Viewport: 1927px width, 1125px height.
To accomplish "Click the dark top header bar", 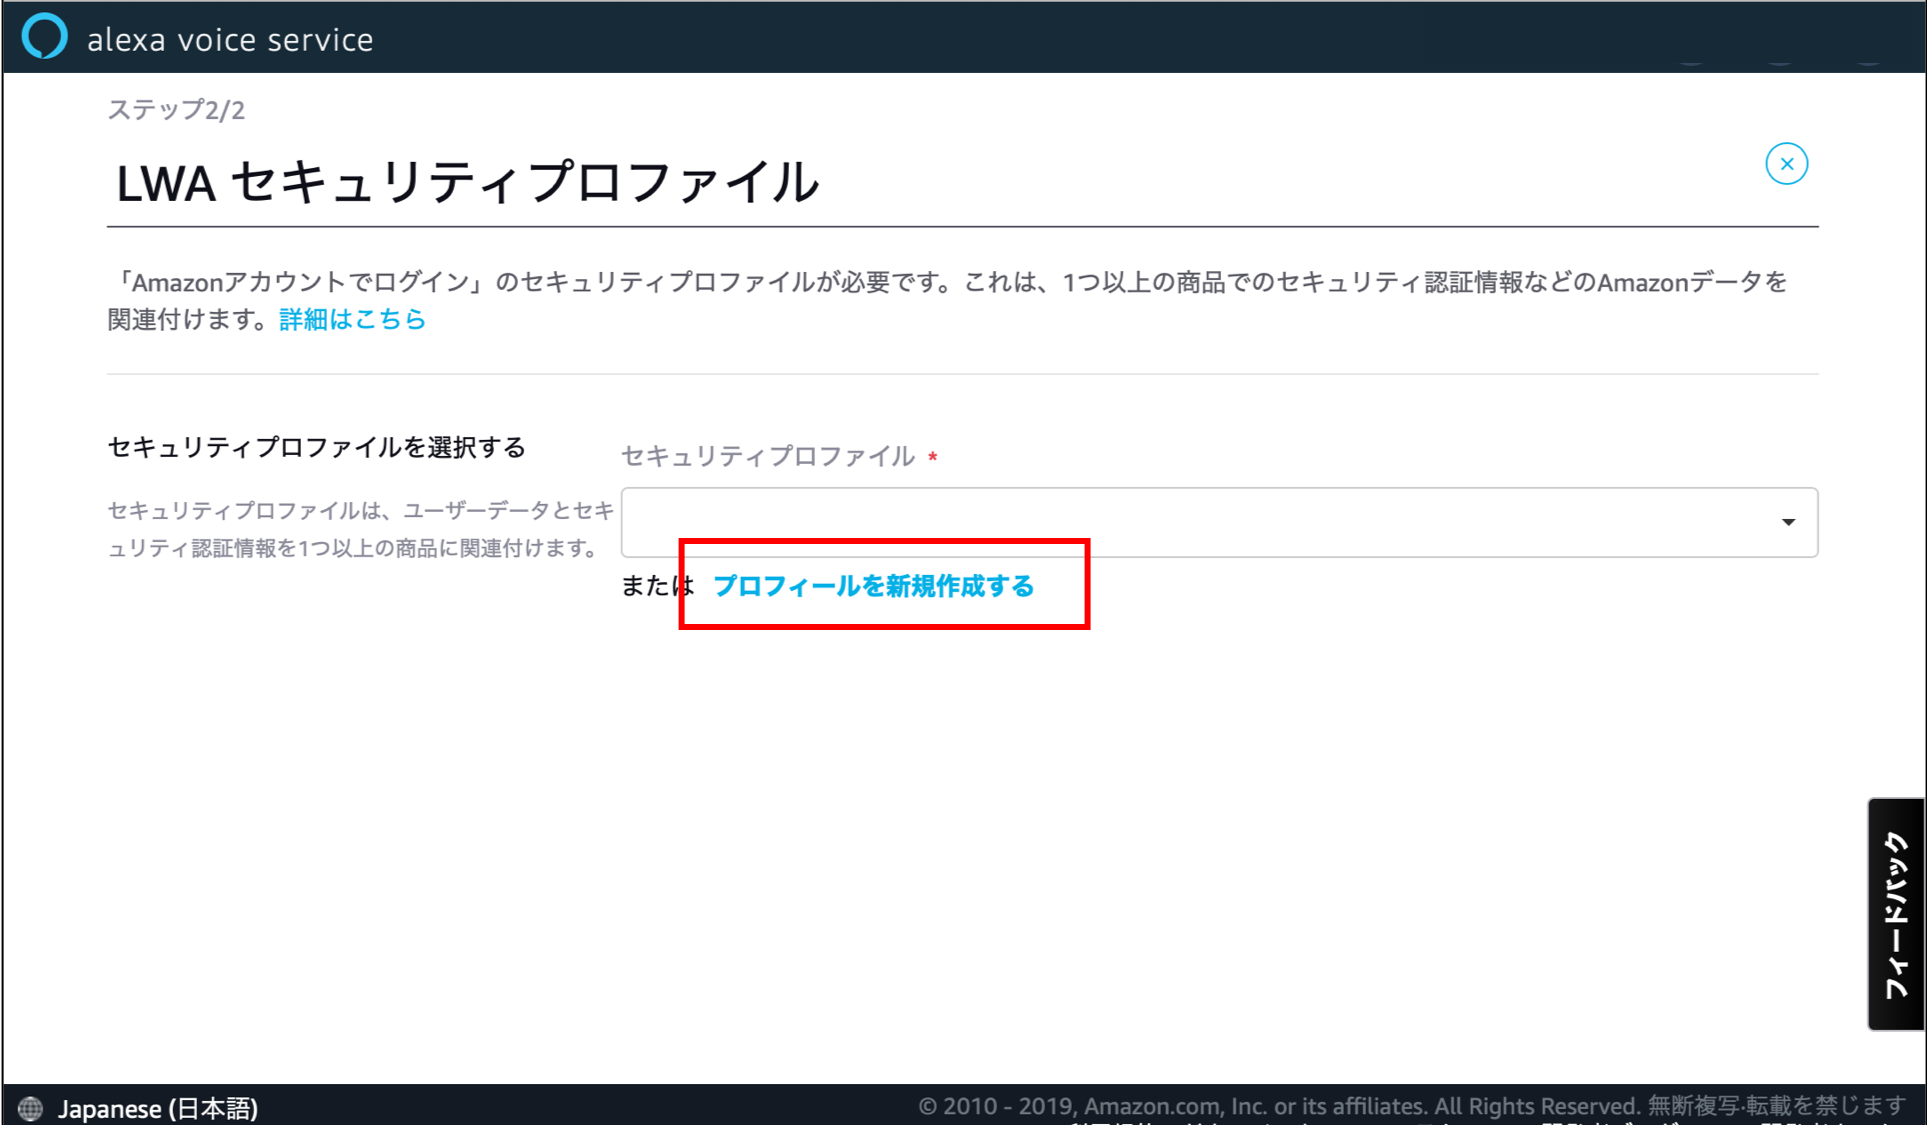I will tap(1000, 37).
